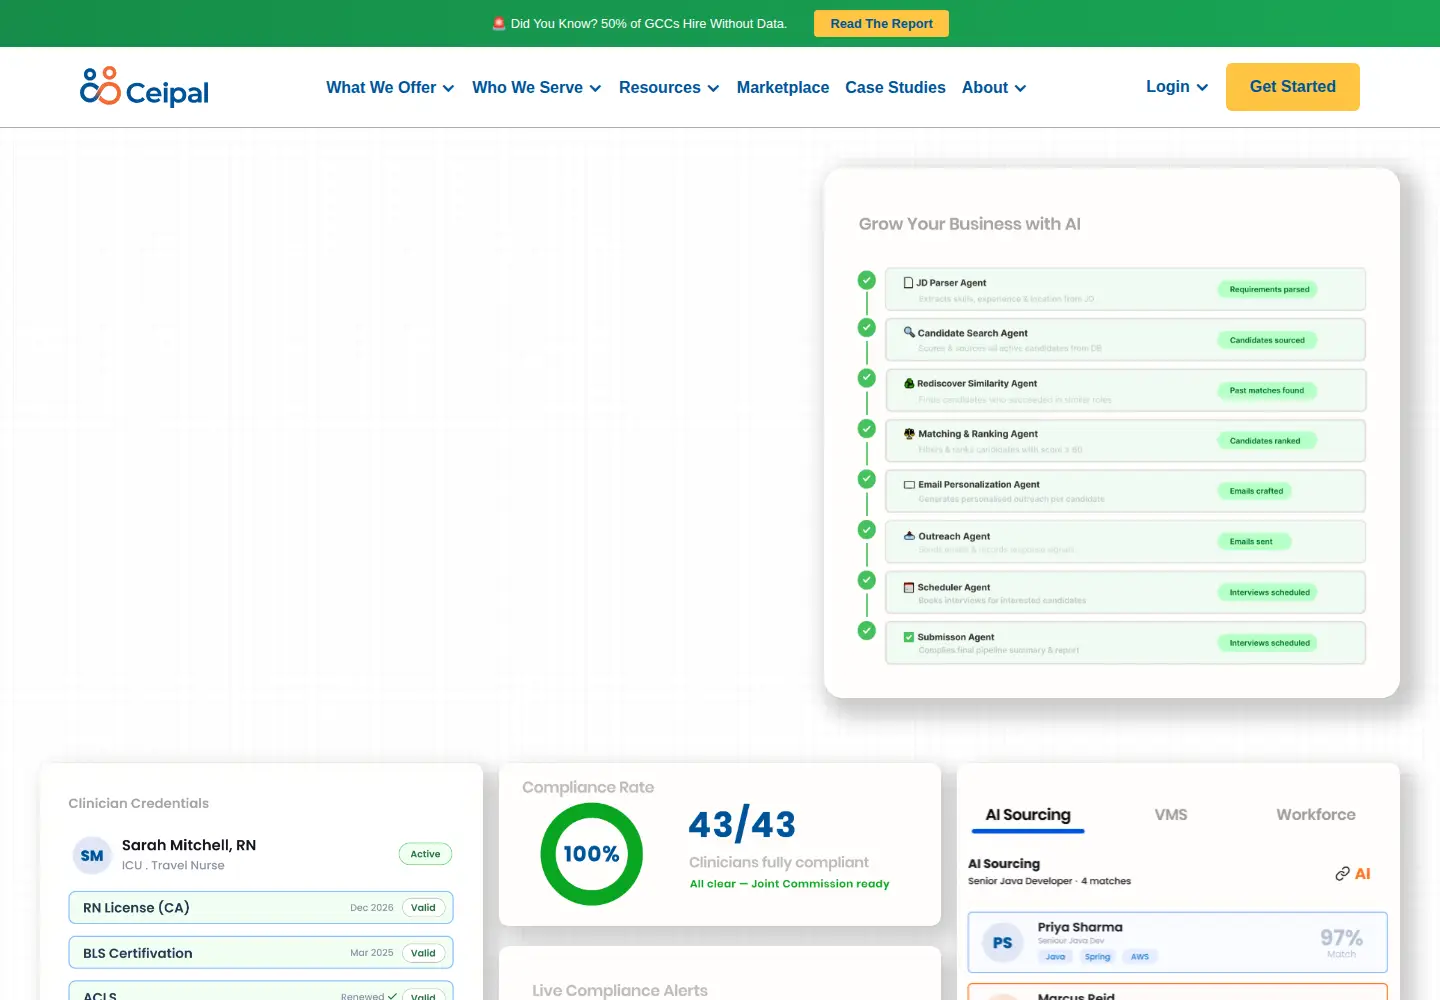1440x1000 pixels.
Task: Click the Requirements parsed status pill
Action: [x=1269, y=289]
